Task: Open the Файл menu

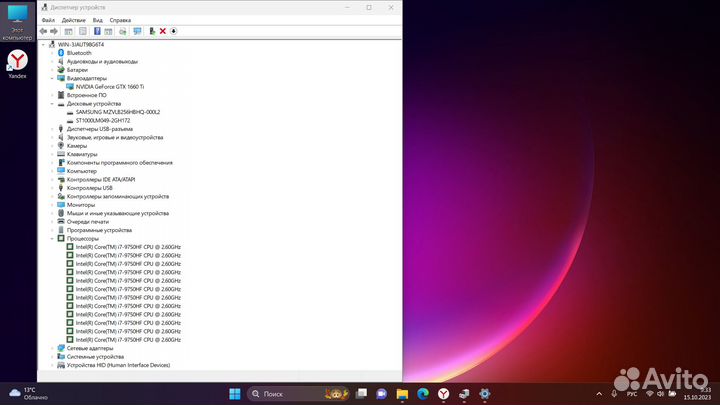Action: coord(48,20)
